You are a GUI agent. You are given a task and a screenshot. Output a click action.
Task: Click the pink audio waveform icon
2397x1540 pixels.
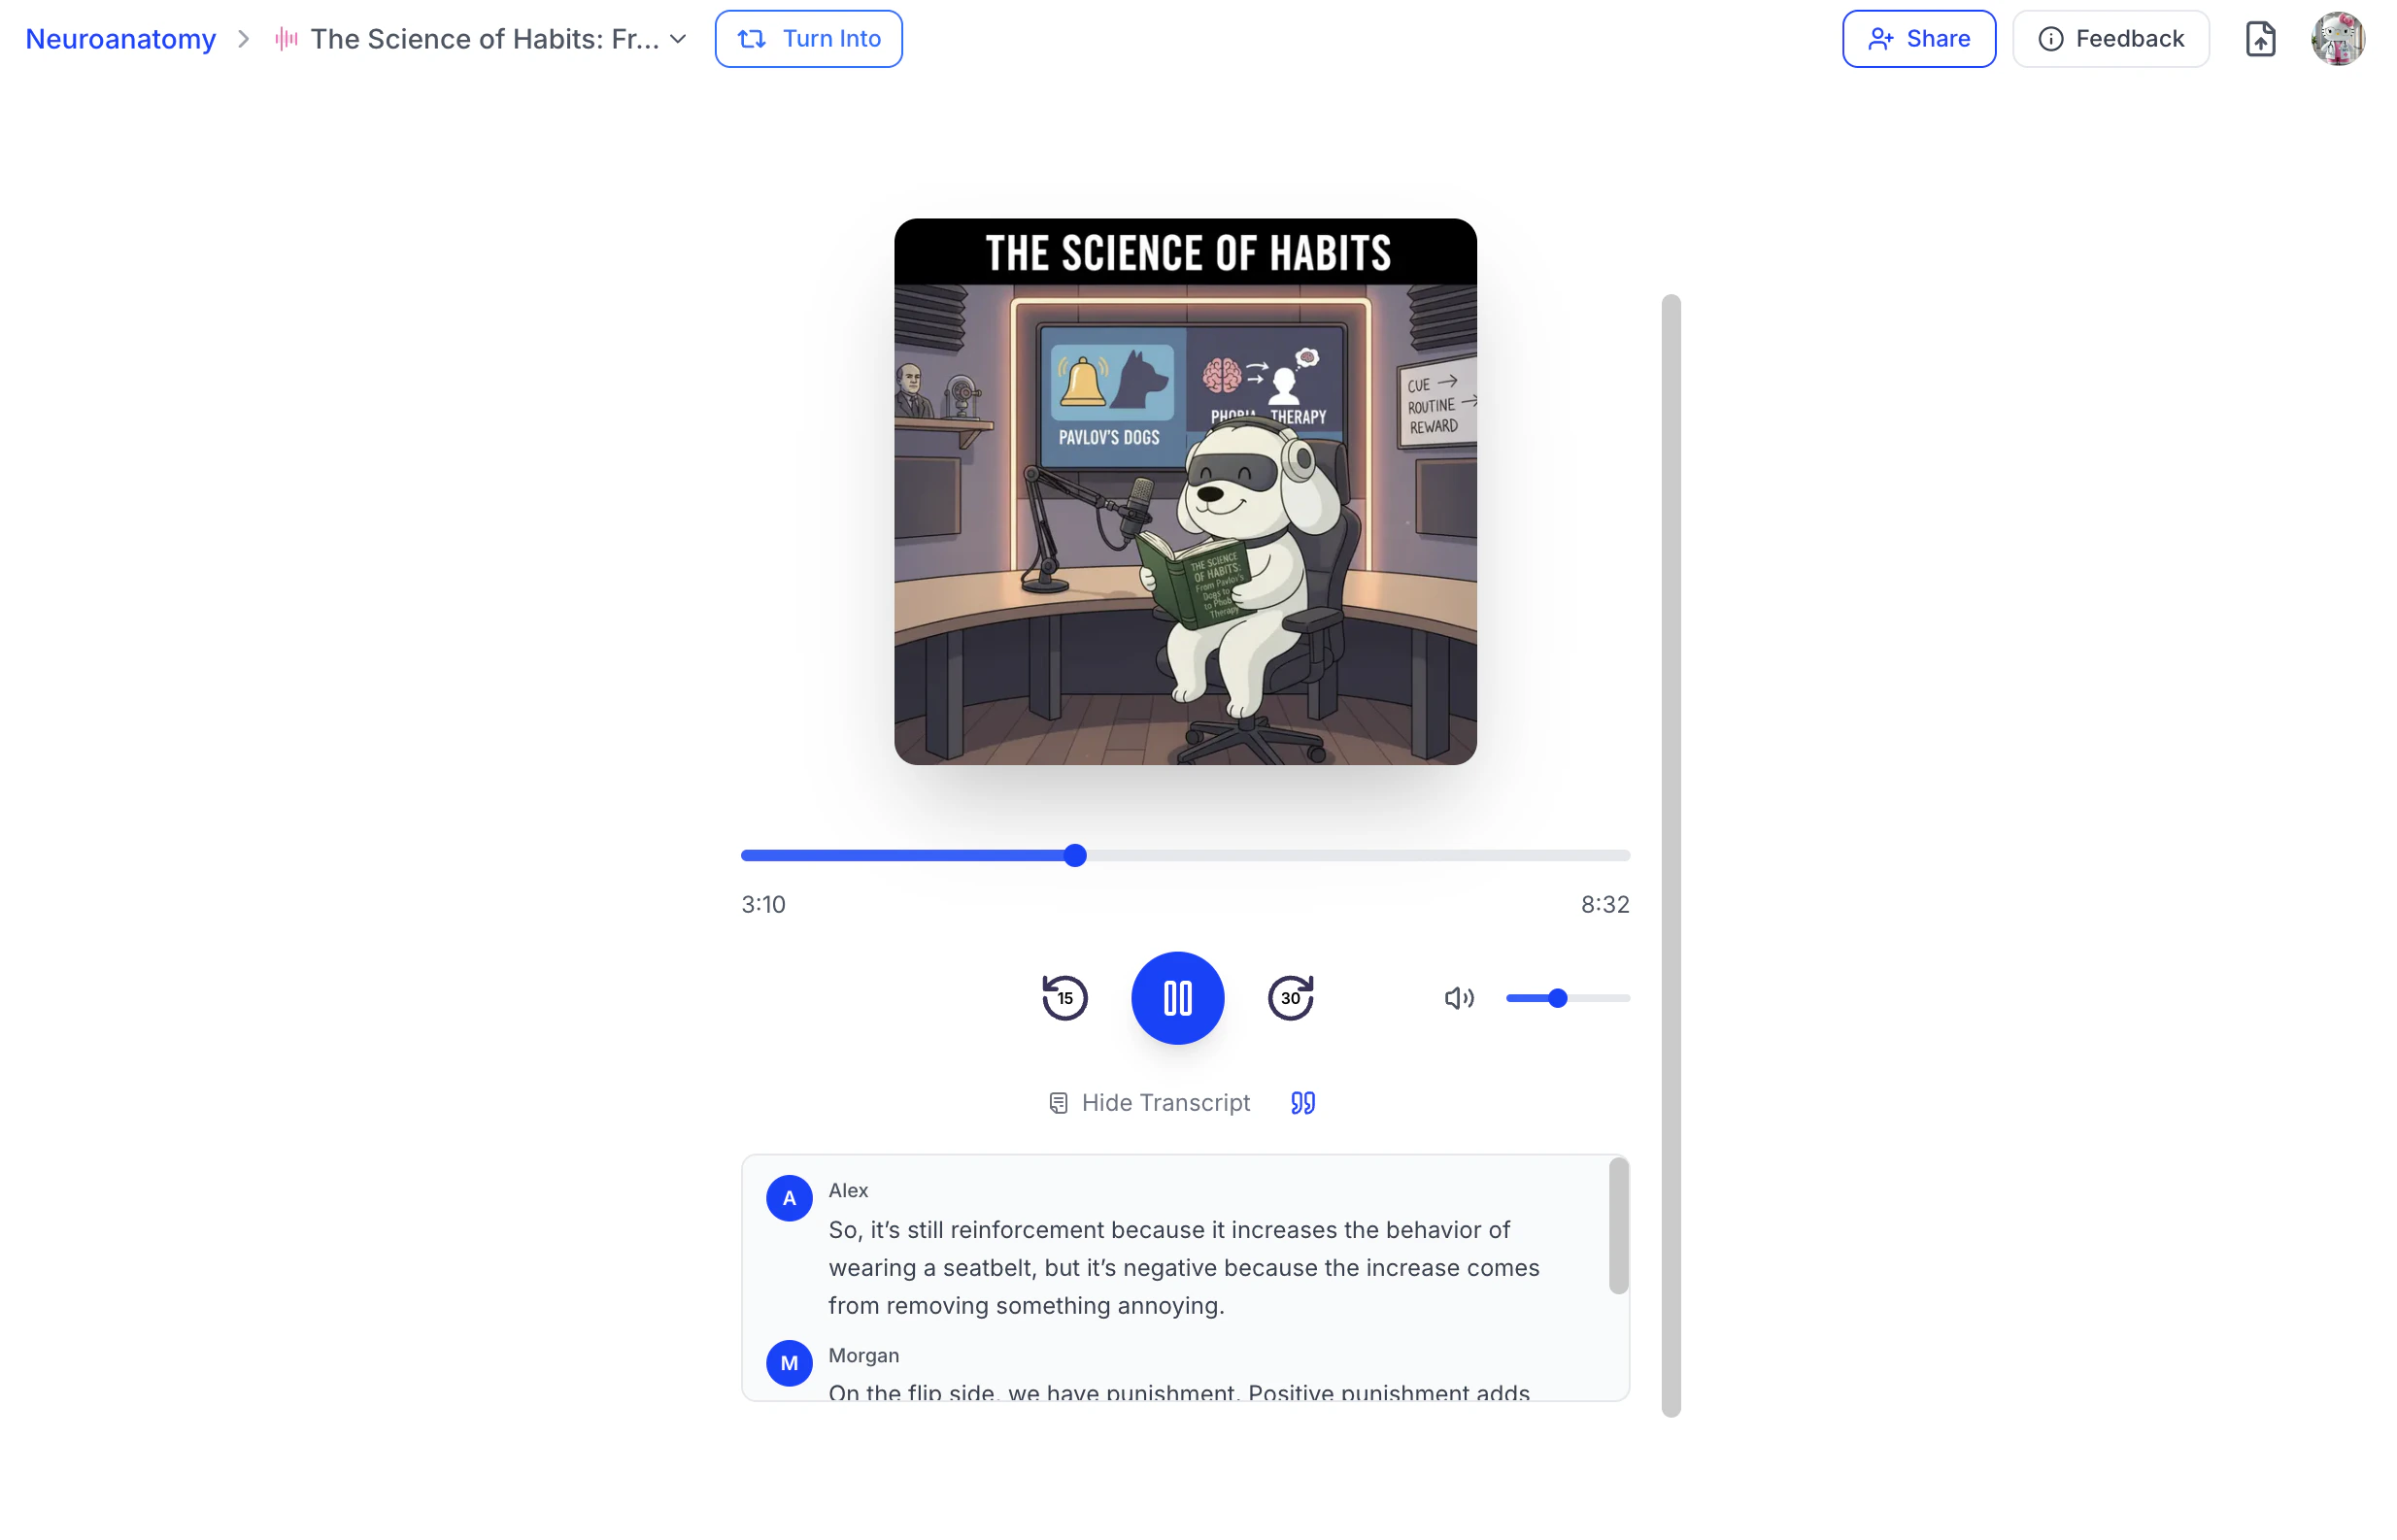point(286,39)
